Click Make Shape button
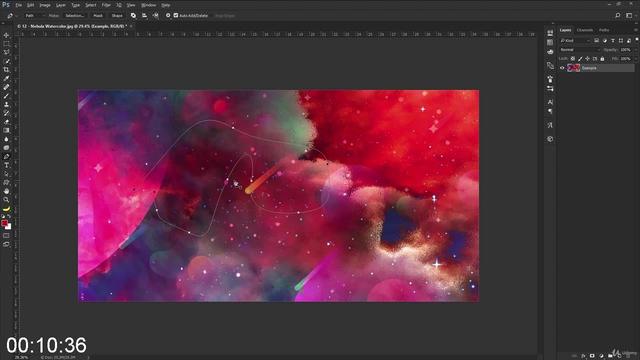Screen dimensions: 640x360 pos(117,16)
